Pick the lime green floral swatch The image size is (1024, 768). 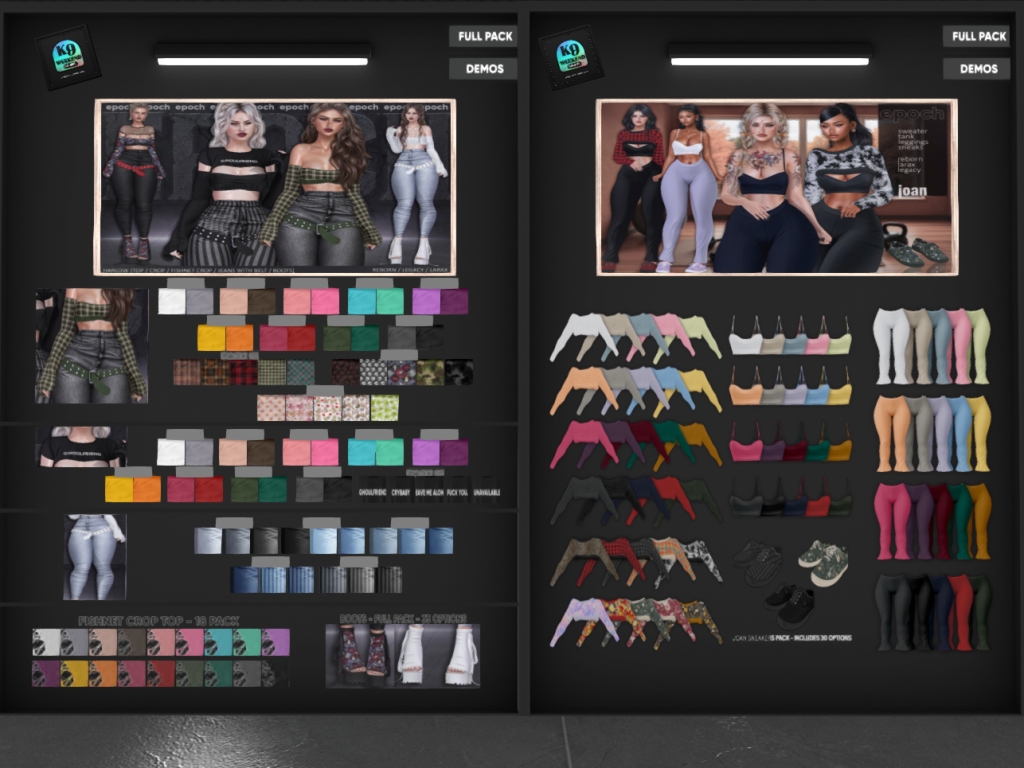[x=385, y=408]
